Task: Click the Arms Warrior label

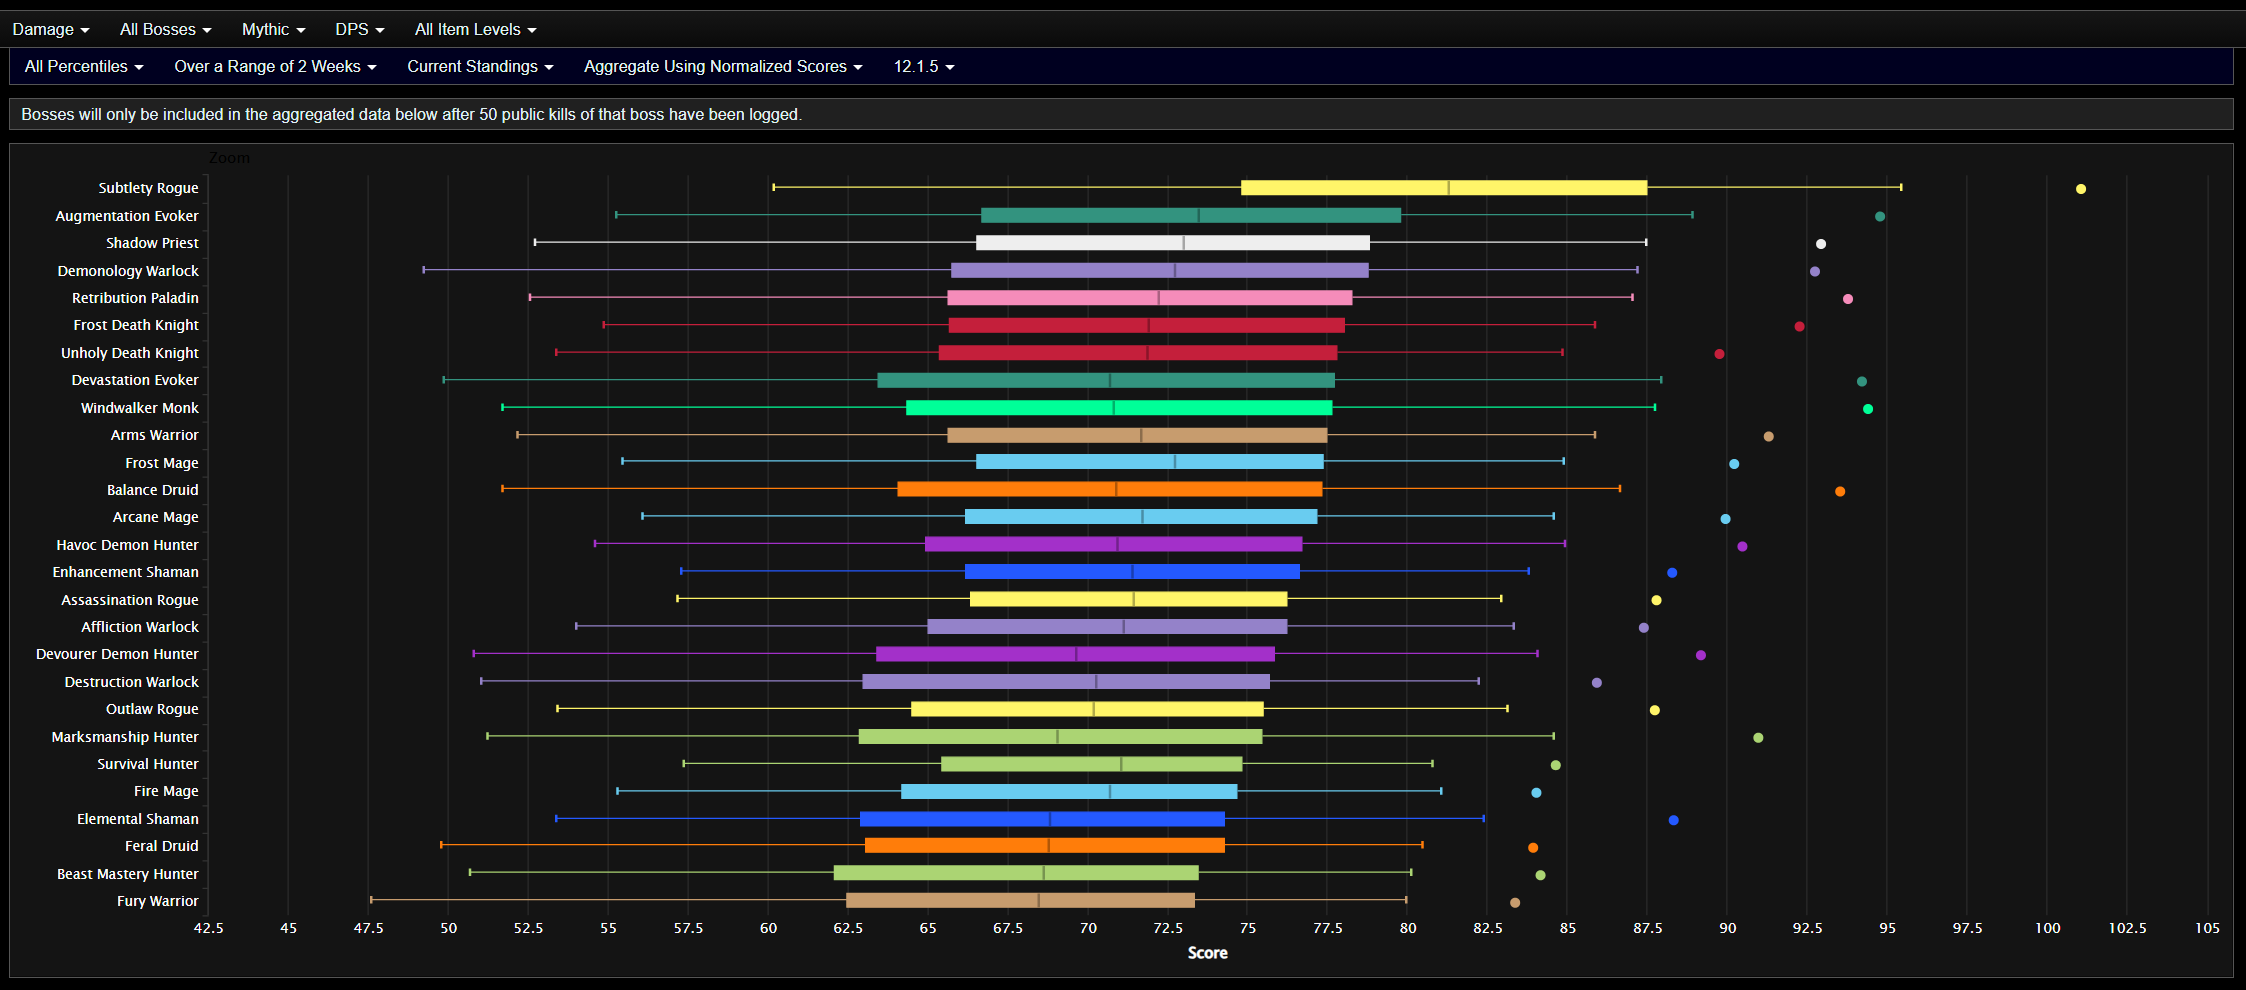Action: [x=154, y=435]
